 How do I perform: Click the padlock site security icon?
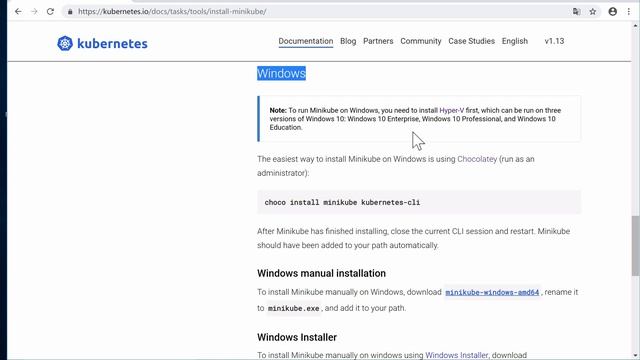coord(70,12)
